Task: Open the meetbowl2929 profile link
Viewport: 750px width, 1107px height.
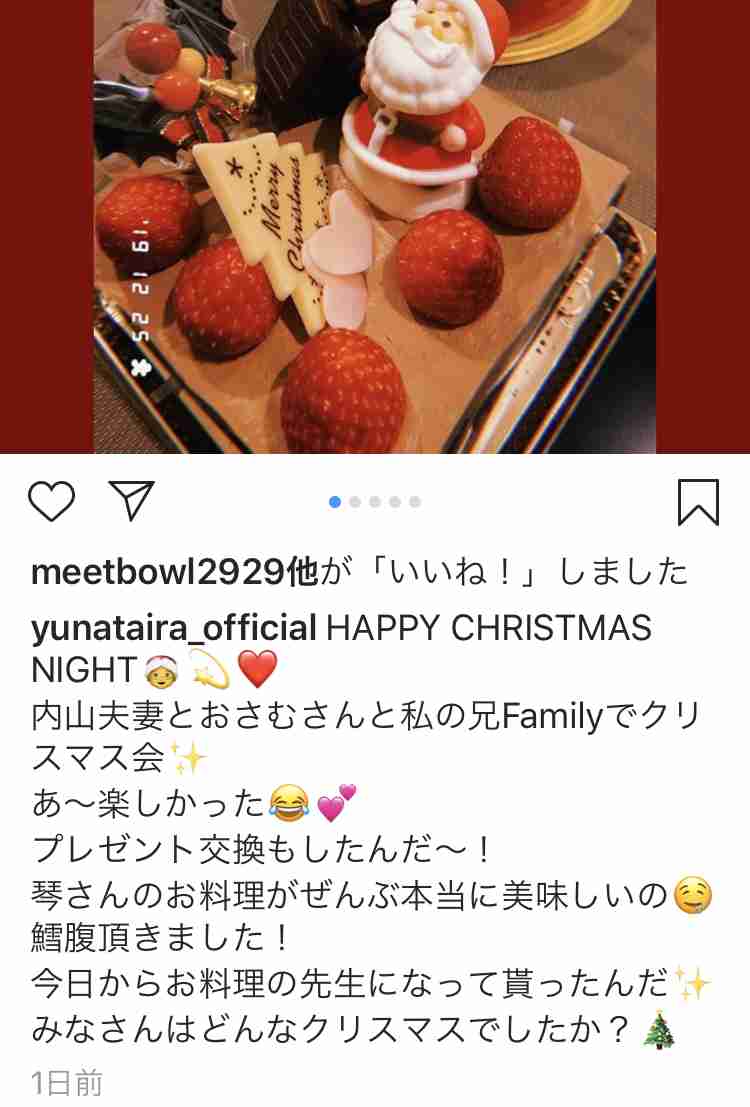Action: tap(158, 572)
